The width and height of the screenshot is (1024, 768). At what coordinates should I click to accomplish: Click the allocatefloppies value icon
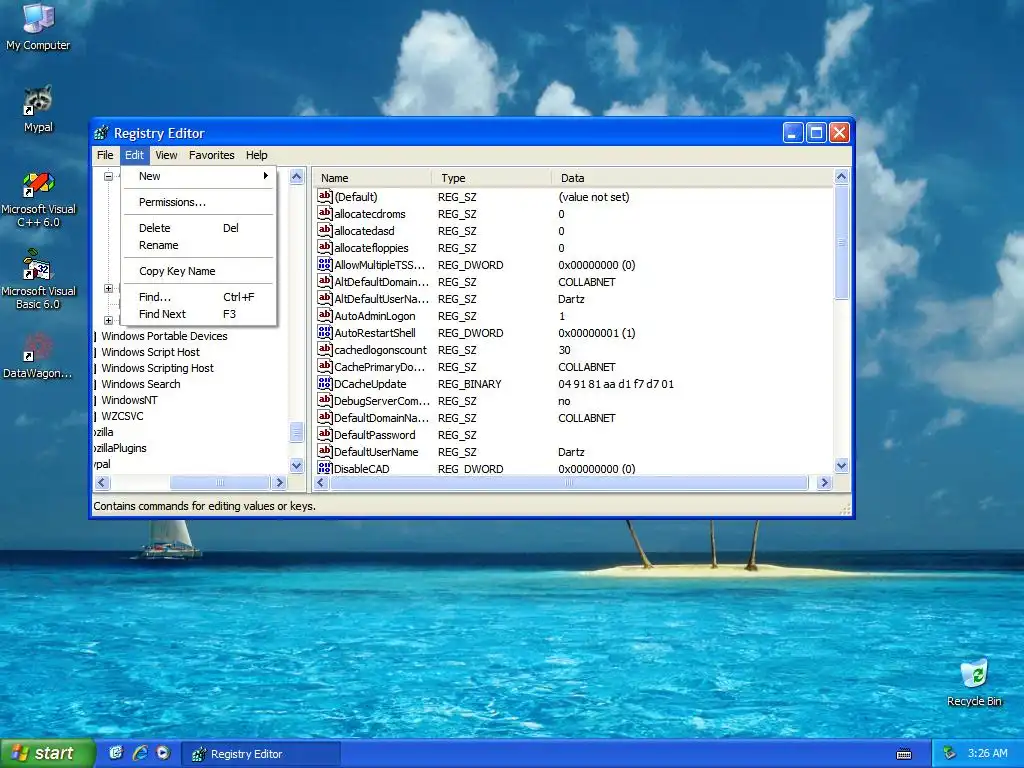coord(325,247)
